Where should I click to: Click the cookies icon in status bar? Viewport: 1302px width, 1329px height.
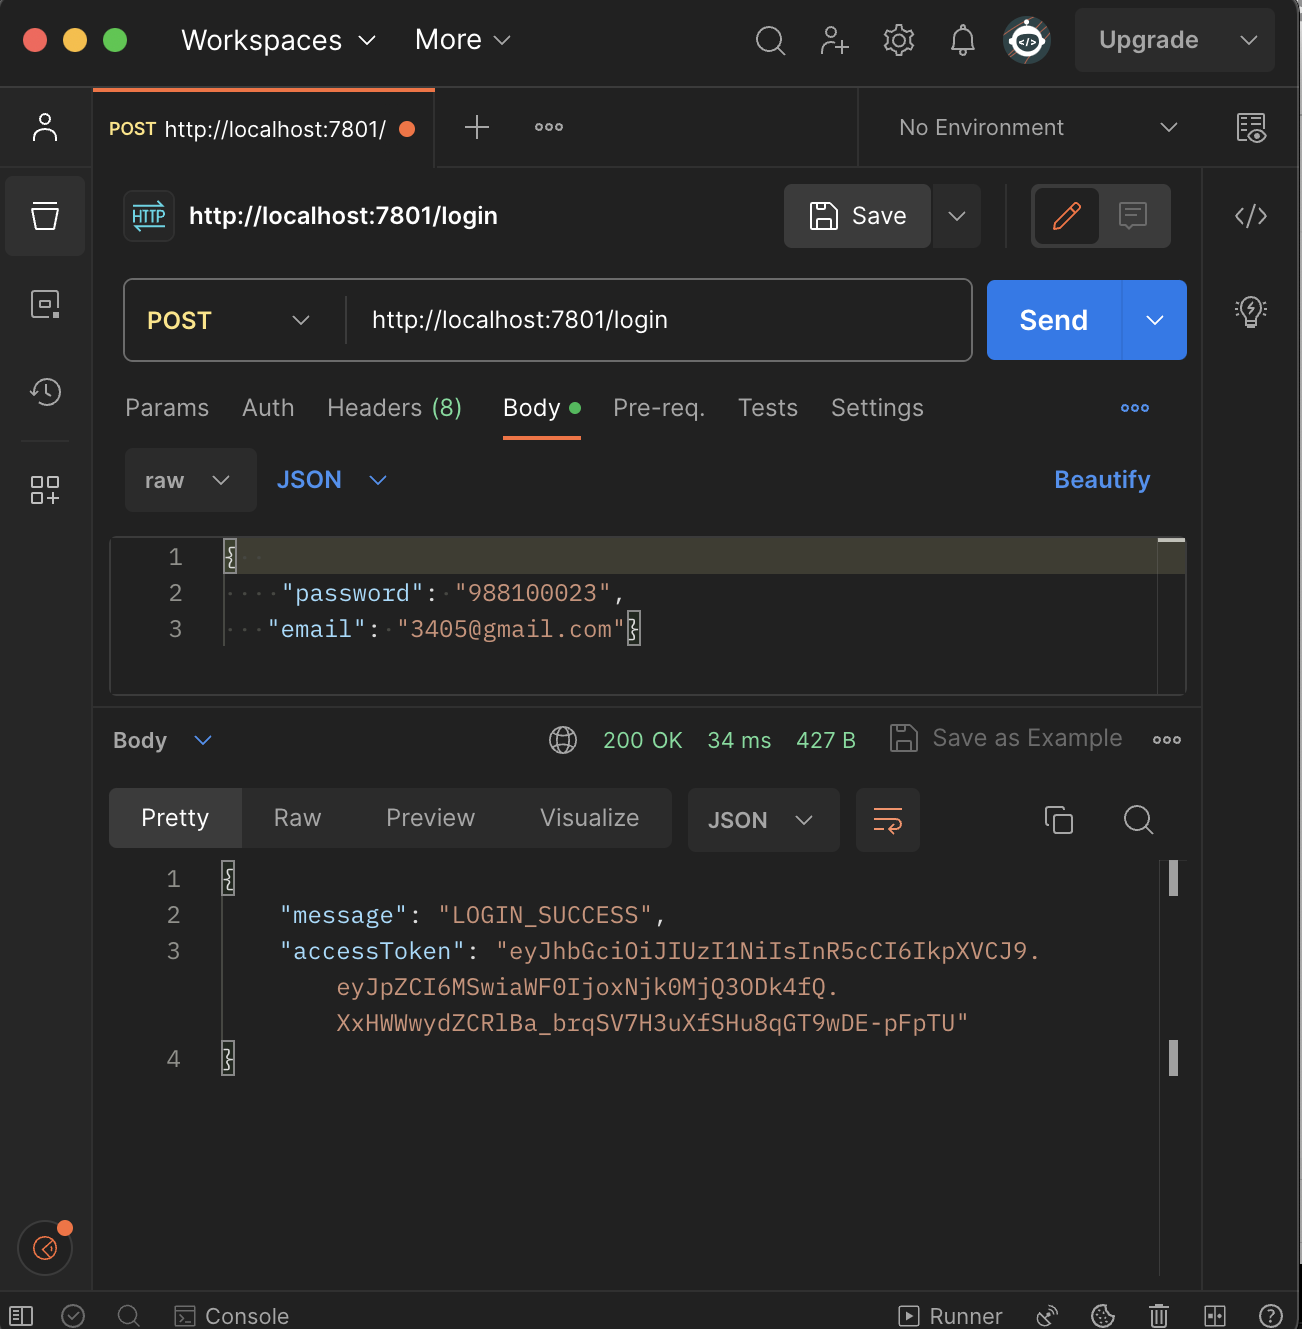click(1103, 1316)
